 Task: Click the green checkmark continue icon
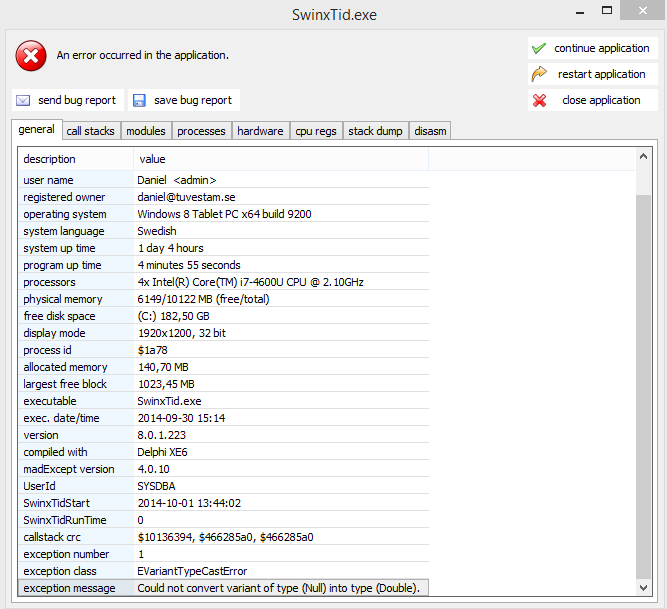539,48
